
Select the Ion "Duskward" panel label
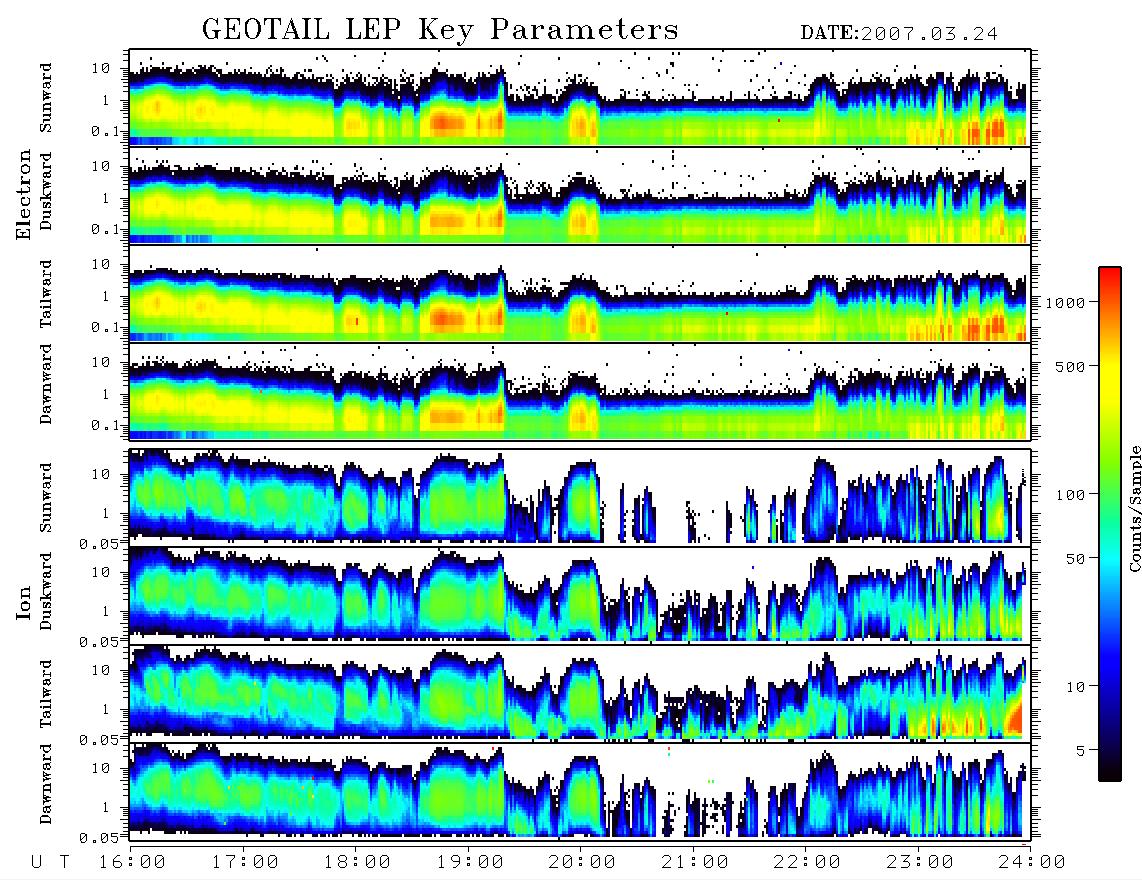[46, 592]
